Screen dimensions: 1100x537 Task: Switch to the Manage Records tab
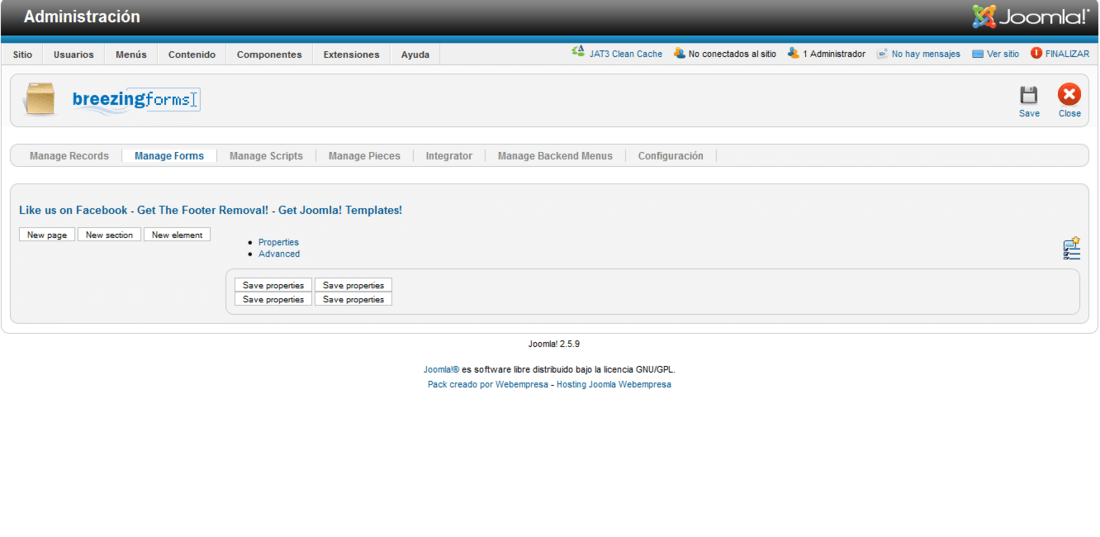pyautogui.click(x=69, y=156)
